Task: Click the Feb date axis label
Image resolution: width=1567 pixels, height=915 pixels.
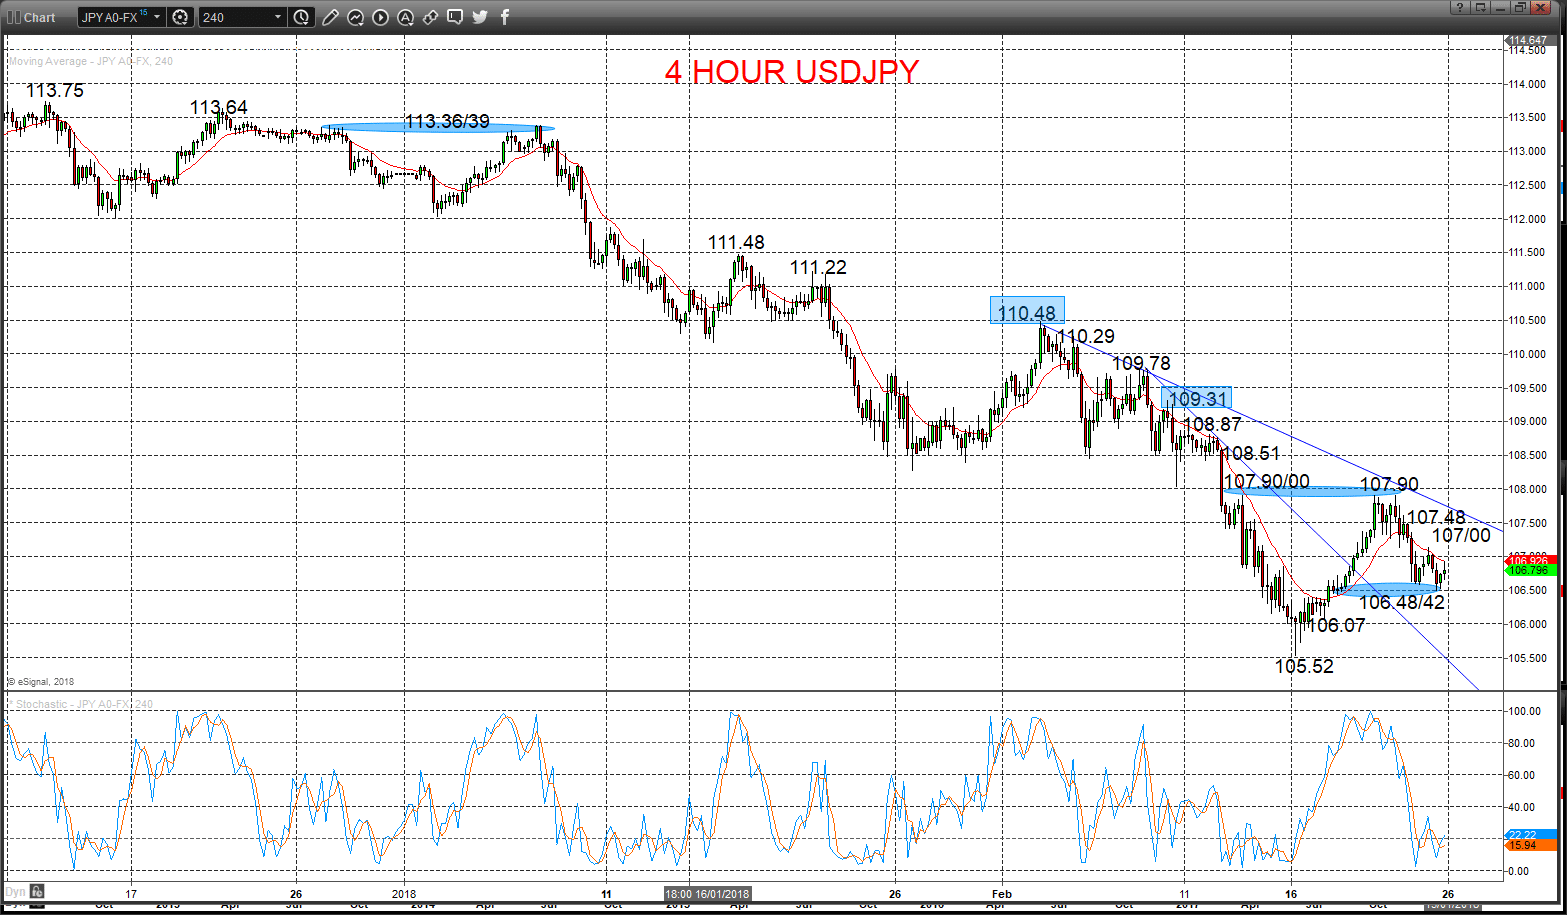Action: 1002,893
